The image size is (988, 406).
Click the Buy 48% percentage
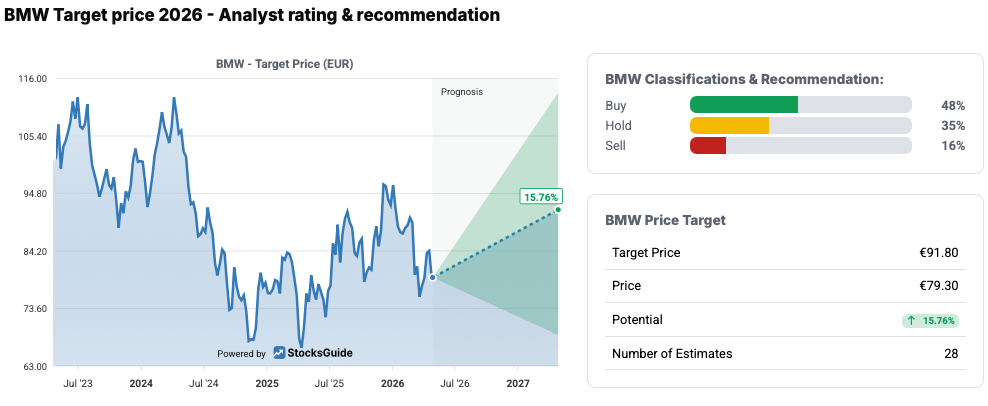coord(952,105)
